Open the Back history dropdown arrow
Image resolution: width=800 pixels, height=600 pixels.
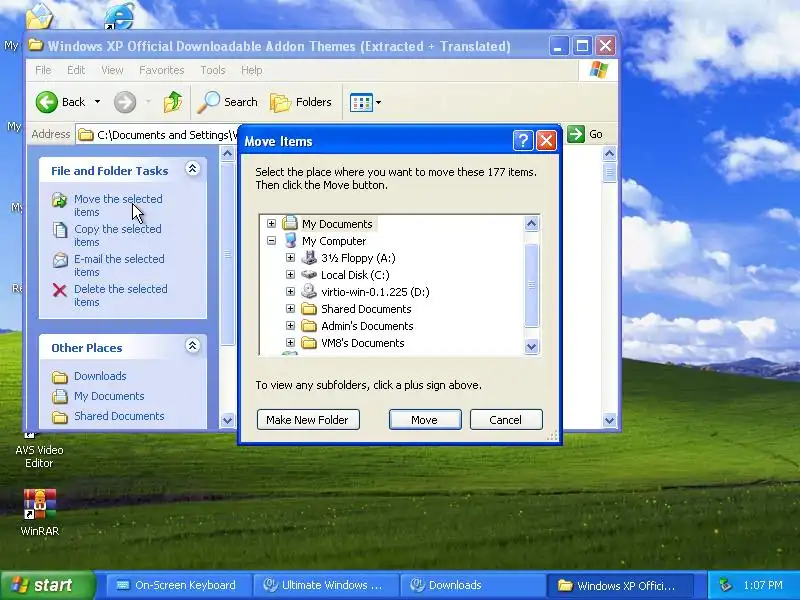[97, 102]
